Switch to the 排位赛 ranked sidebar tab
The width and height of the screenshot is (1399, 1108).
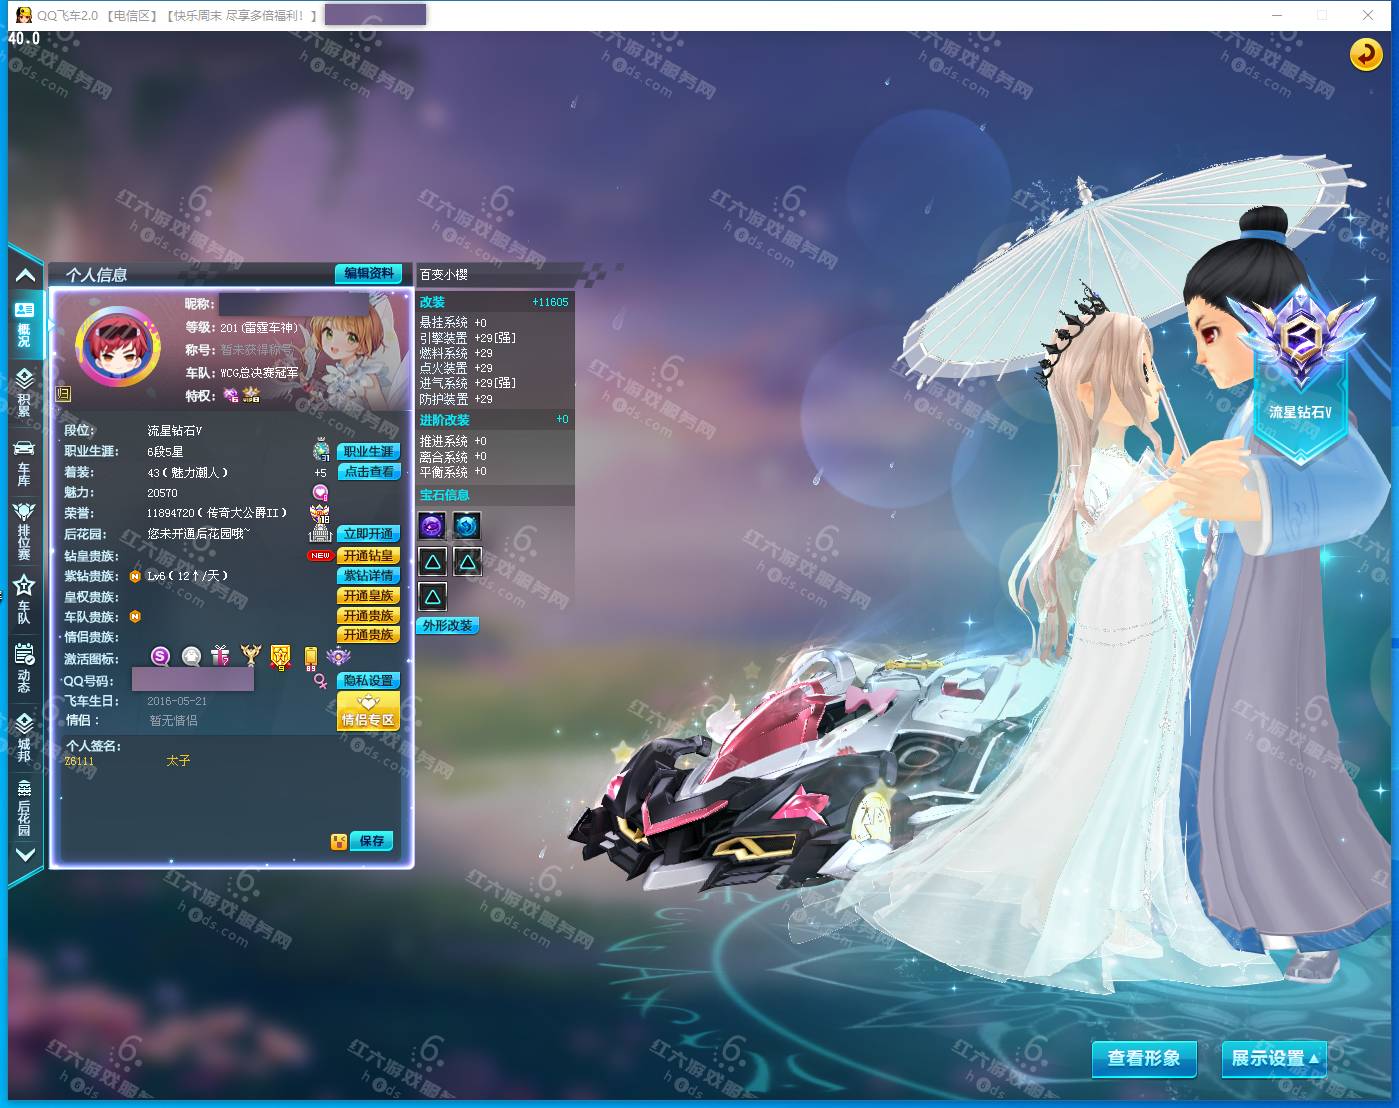click(24, 530)
